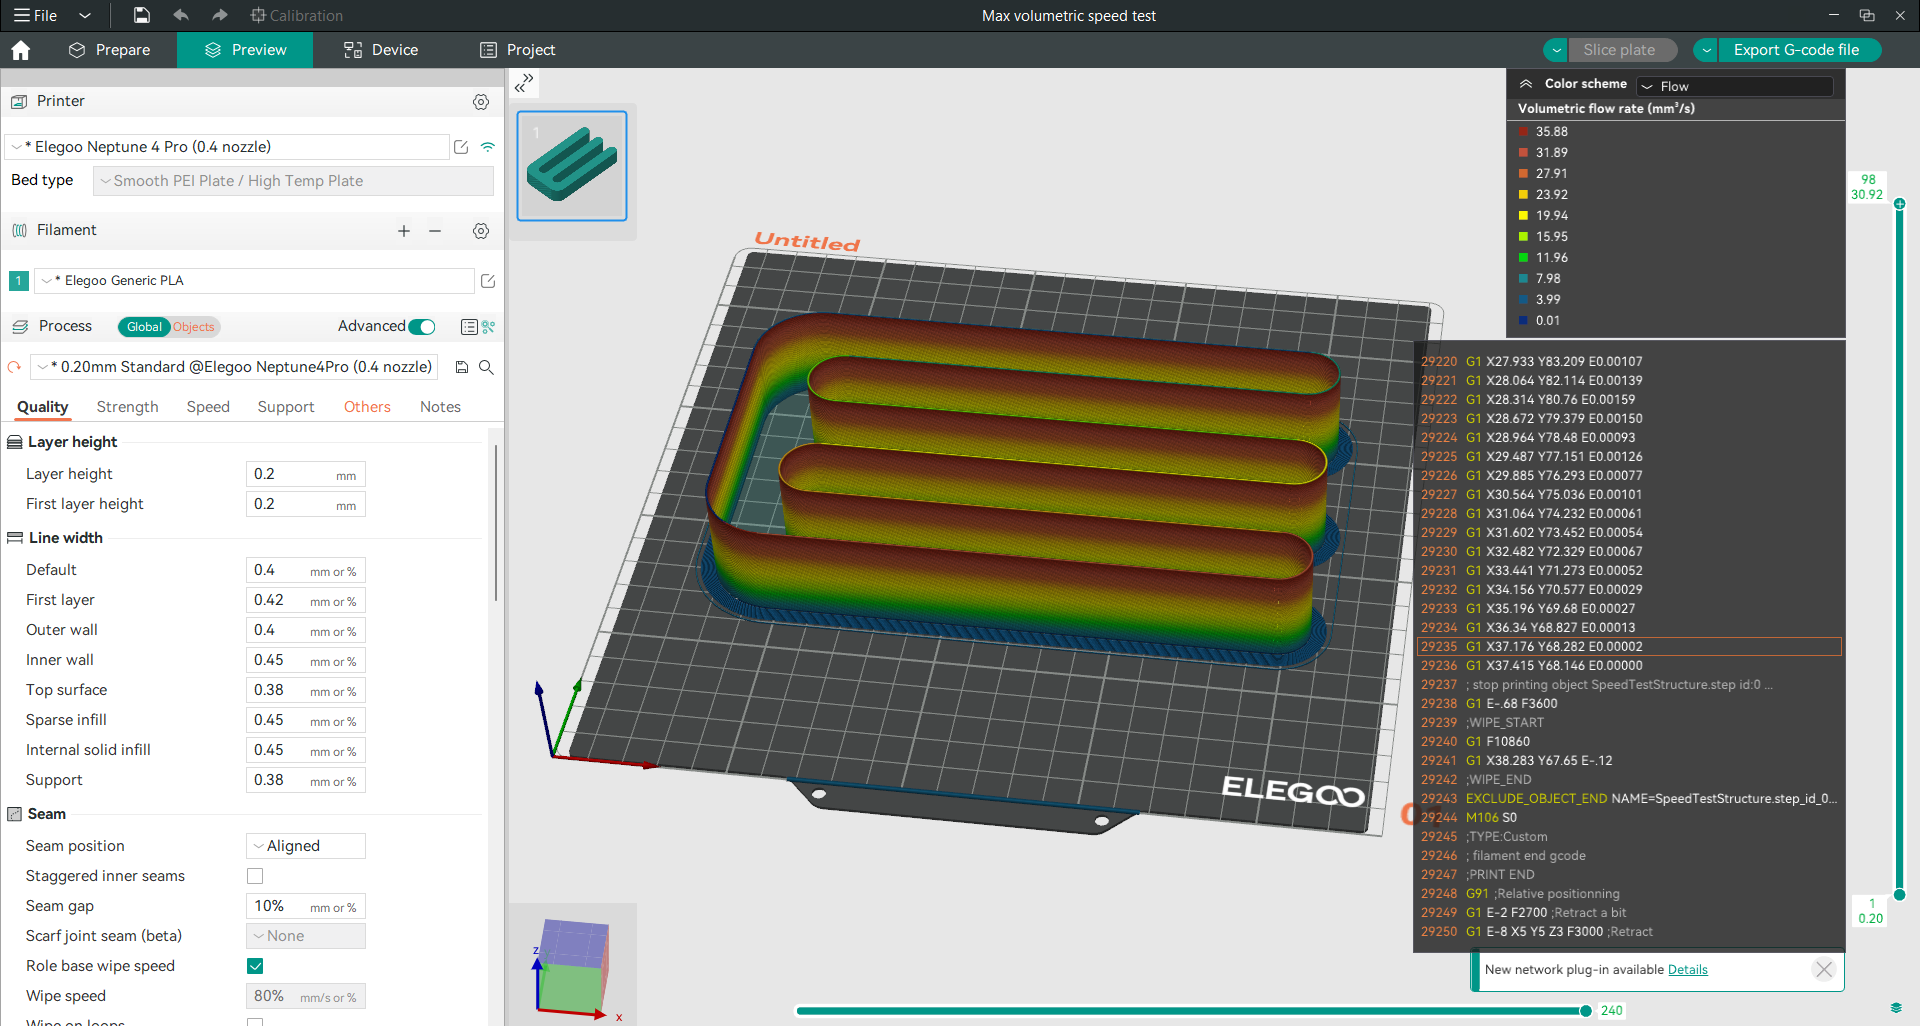Screen dimensions: 1920x1026
Task: Open printer settings gear icon
Action: (481, 102)
